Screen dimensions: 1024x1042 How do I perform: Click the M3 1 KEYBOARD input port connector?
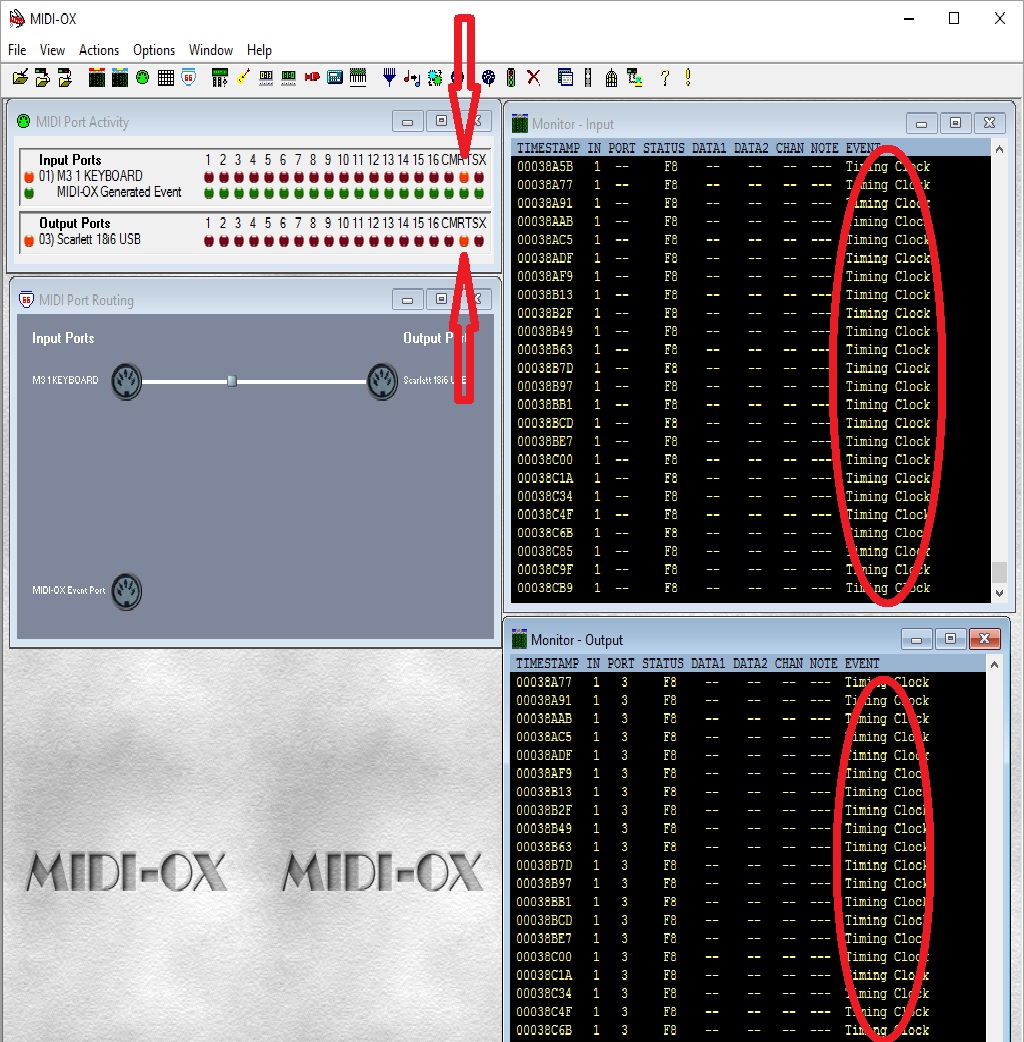click(126, 381)
